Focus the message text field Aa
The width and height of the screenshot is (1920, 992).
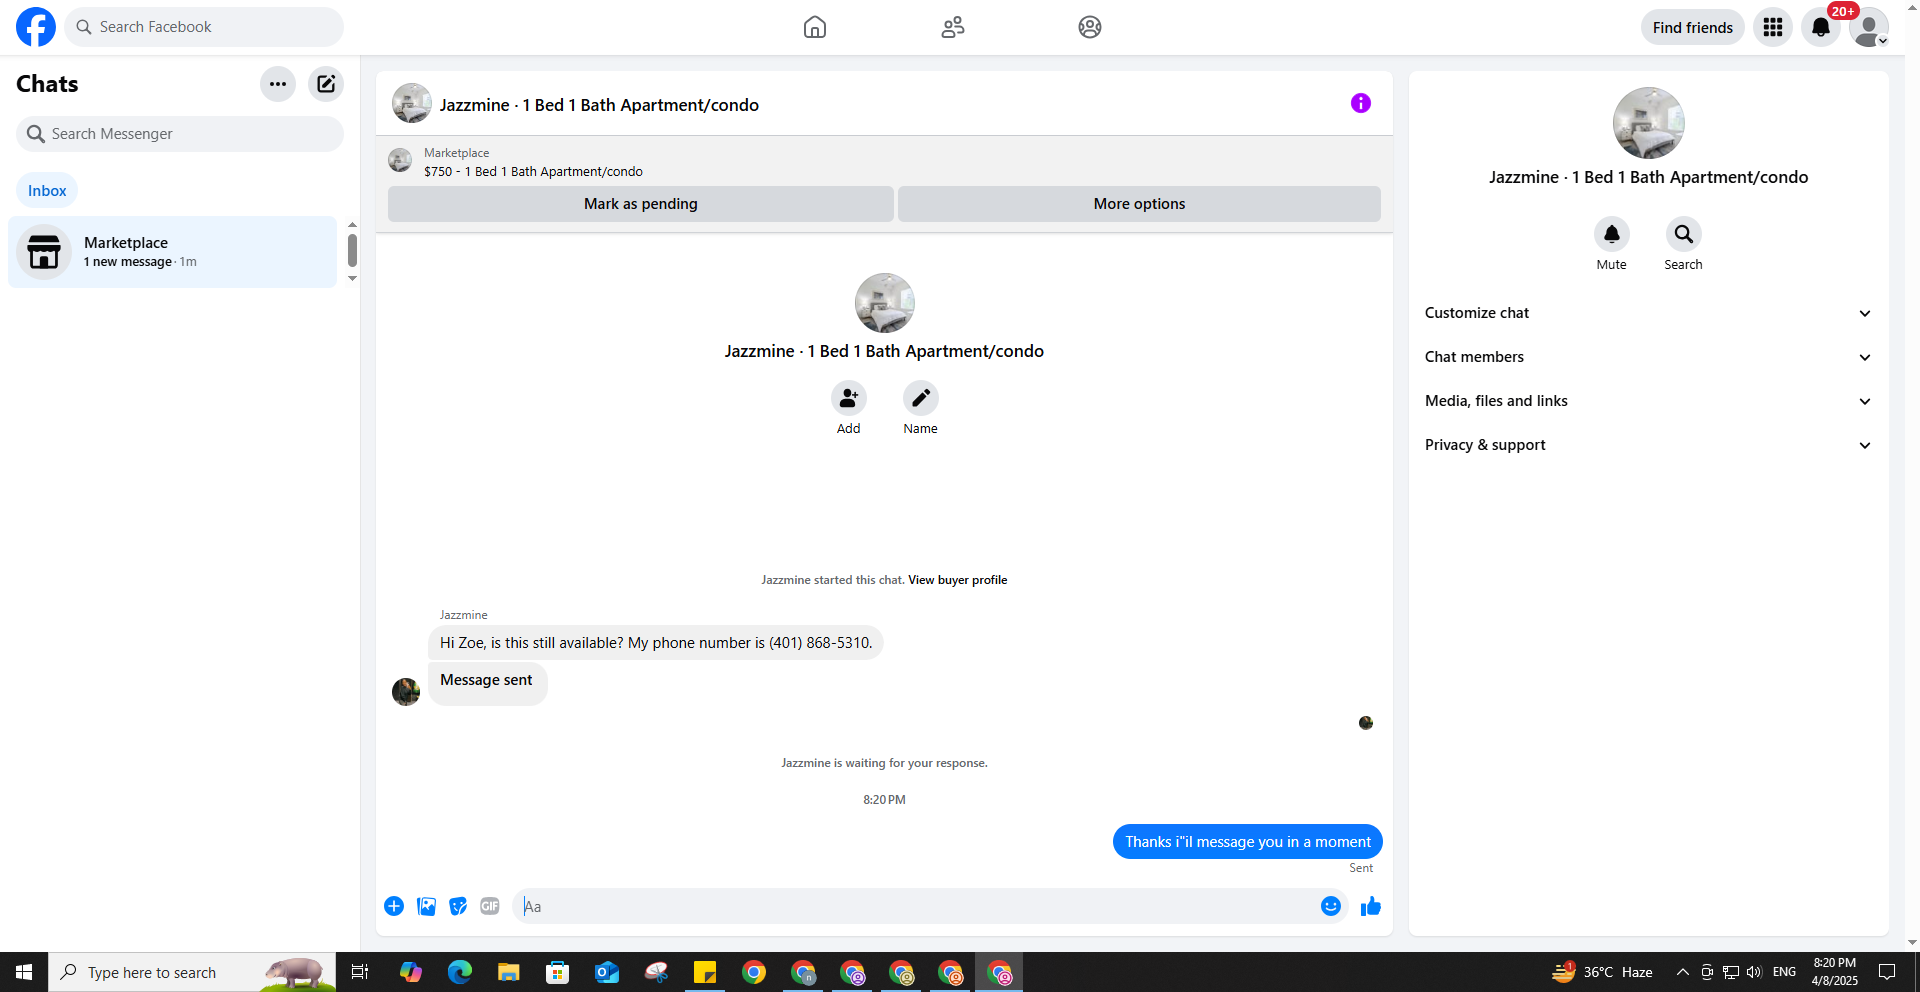pos(915,906)
